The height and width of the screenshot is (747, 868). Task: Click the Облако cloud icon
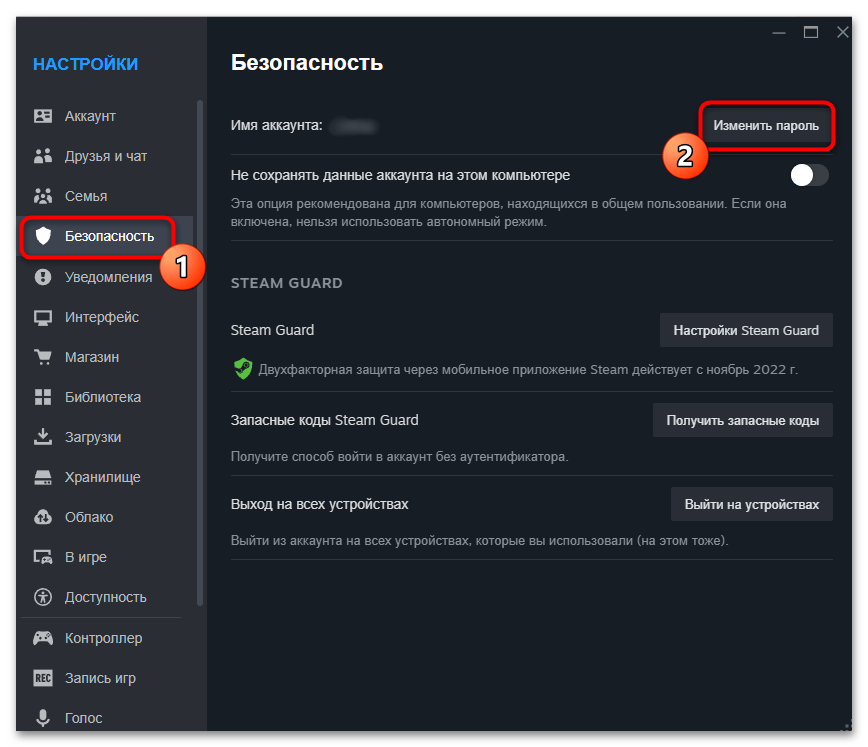click(x=43, y=517)
